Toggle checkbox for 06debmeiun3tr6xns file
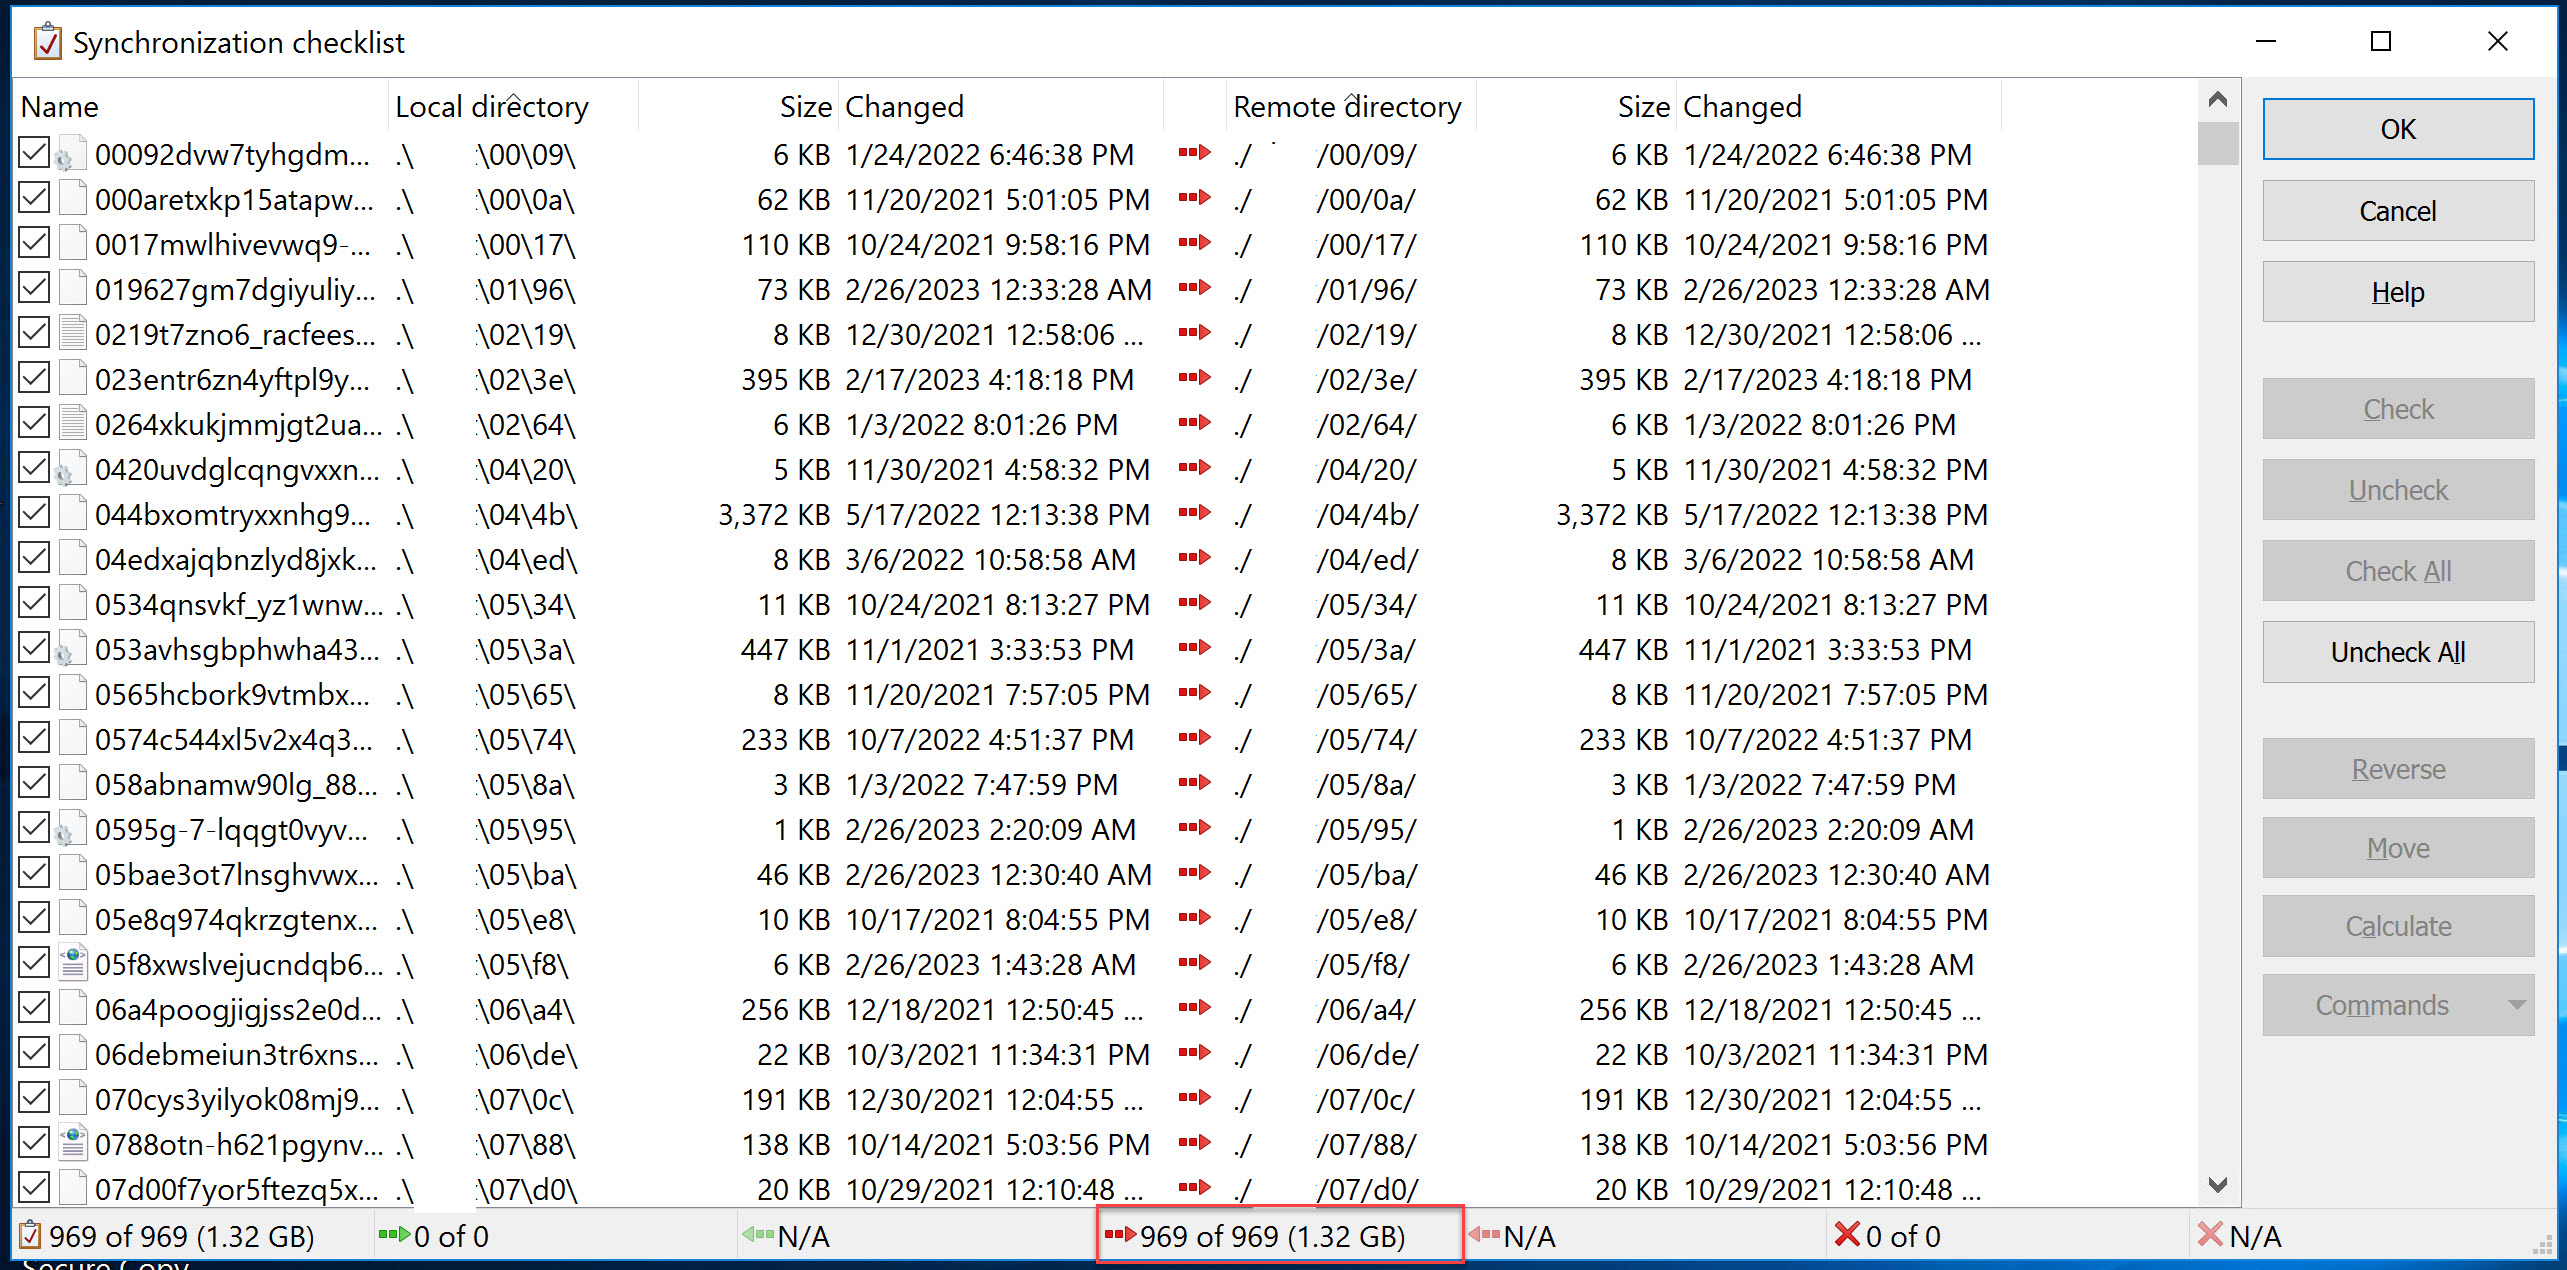The height and width of the screenshot is (1270, 2567). (x=34, y=1053)
